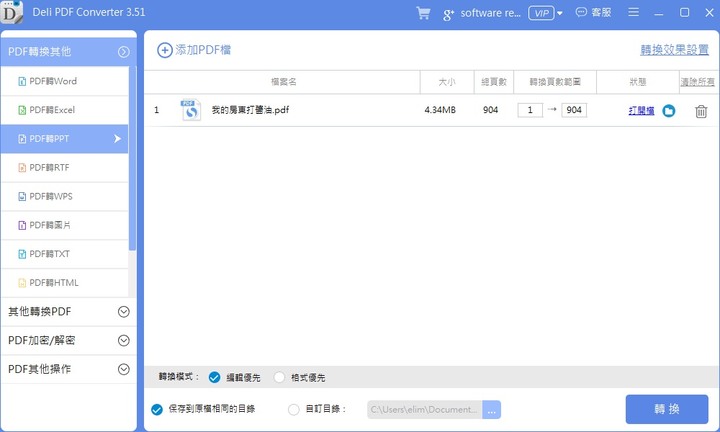The width and height of the screenshot is (720, 432).
Task: Select file name 我的房東打醬油.pdf
Action: pyautogui.click(x=250, y=110)
